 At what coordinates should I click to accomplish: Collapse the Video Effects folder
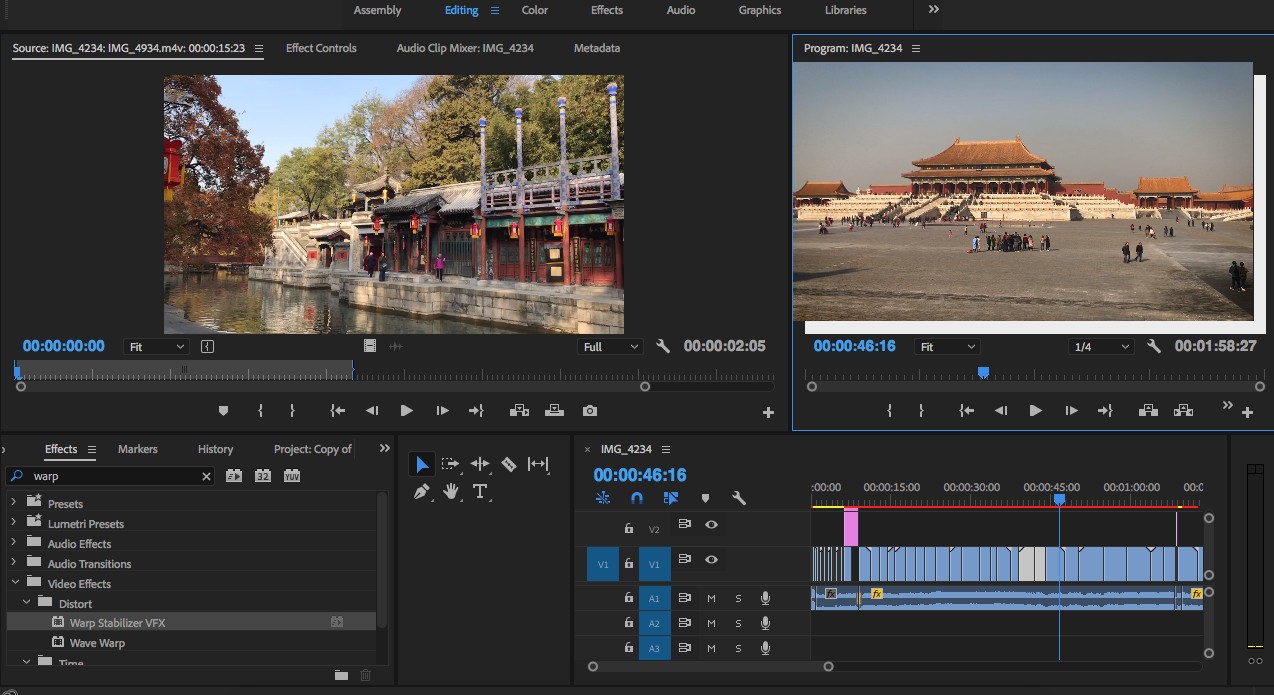tap(13, 583)
